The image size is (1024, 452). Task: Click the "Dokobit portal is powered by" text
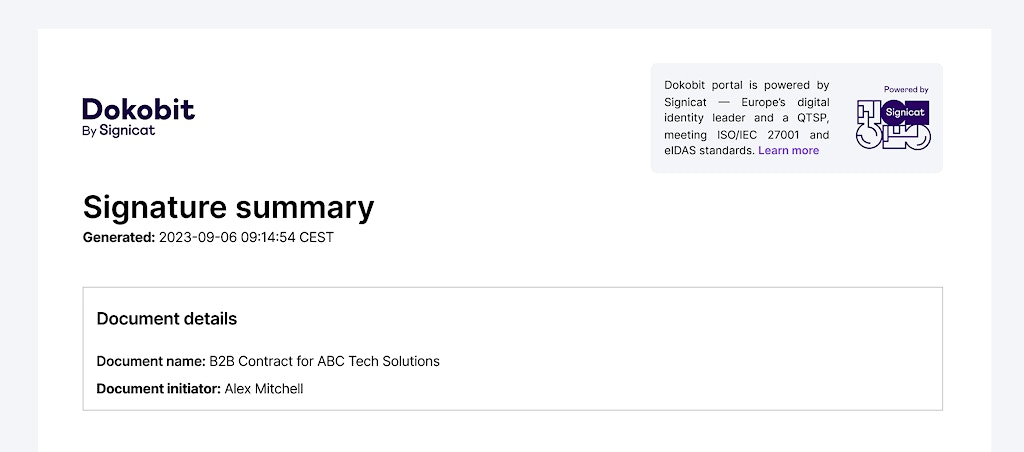coord(746,86)
